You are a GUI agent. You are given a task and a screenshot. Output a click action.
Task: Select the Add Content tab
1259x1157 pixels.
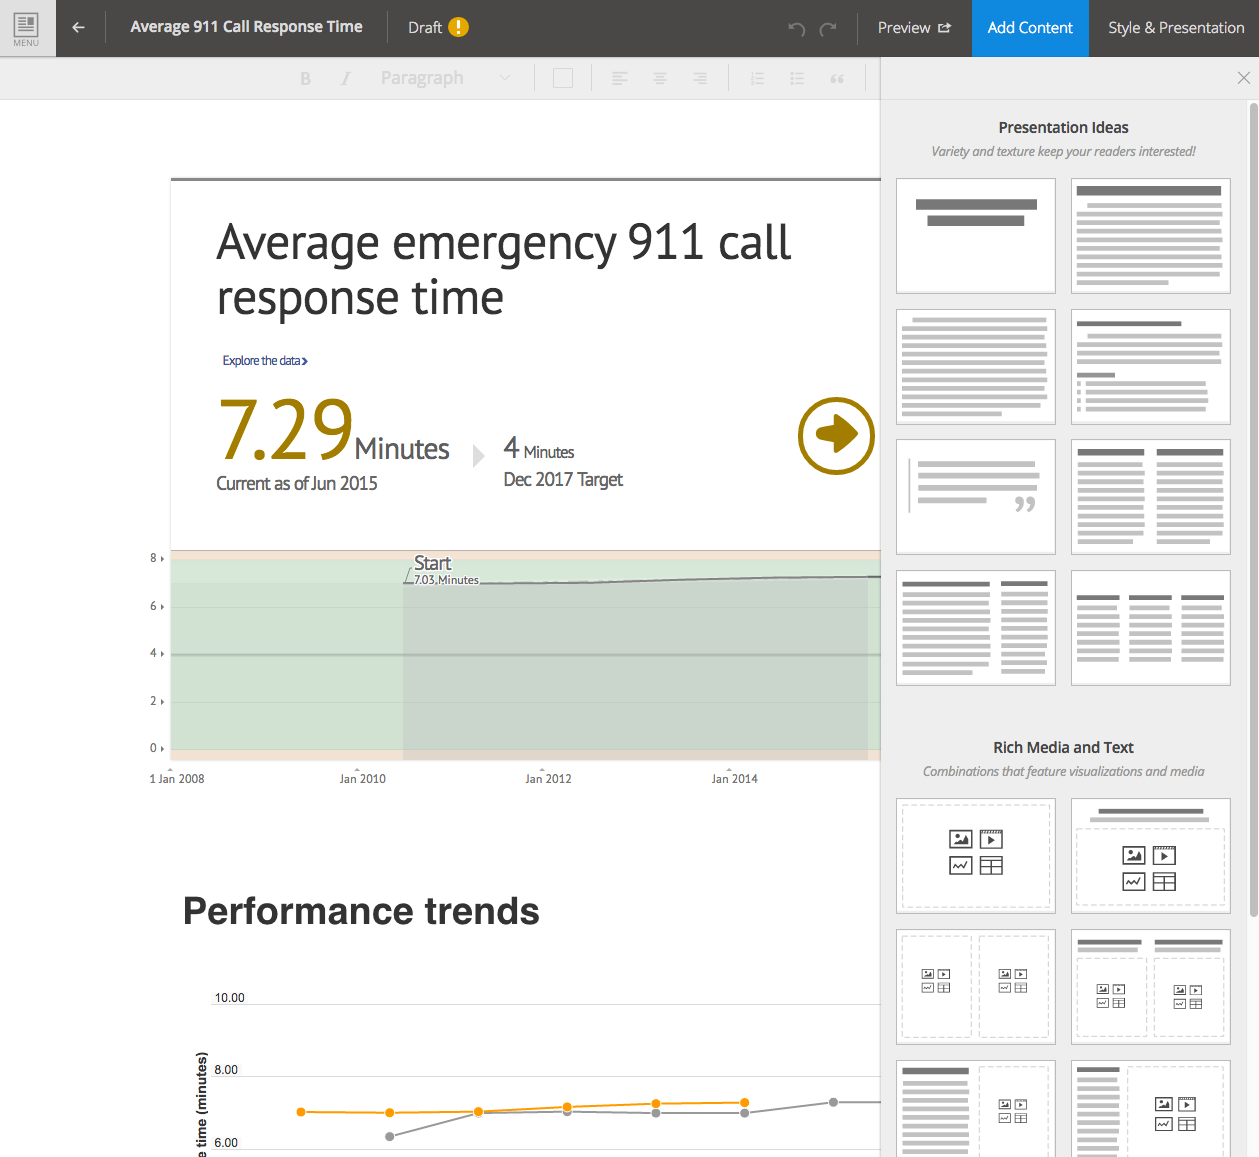click(x=1030, y=28)
